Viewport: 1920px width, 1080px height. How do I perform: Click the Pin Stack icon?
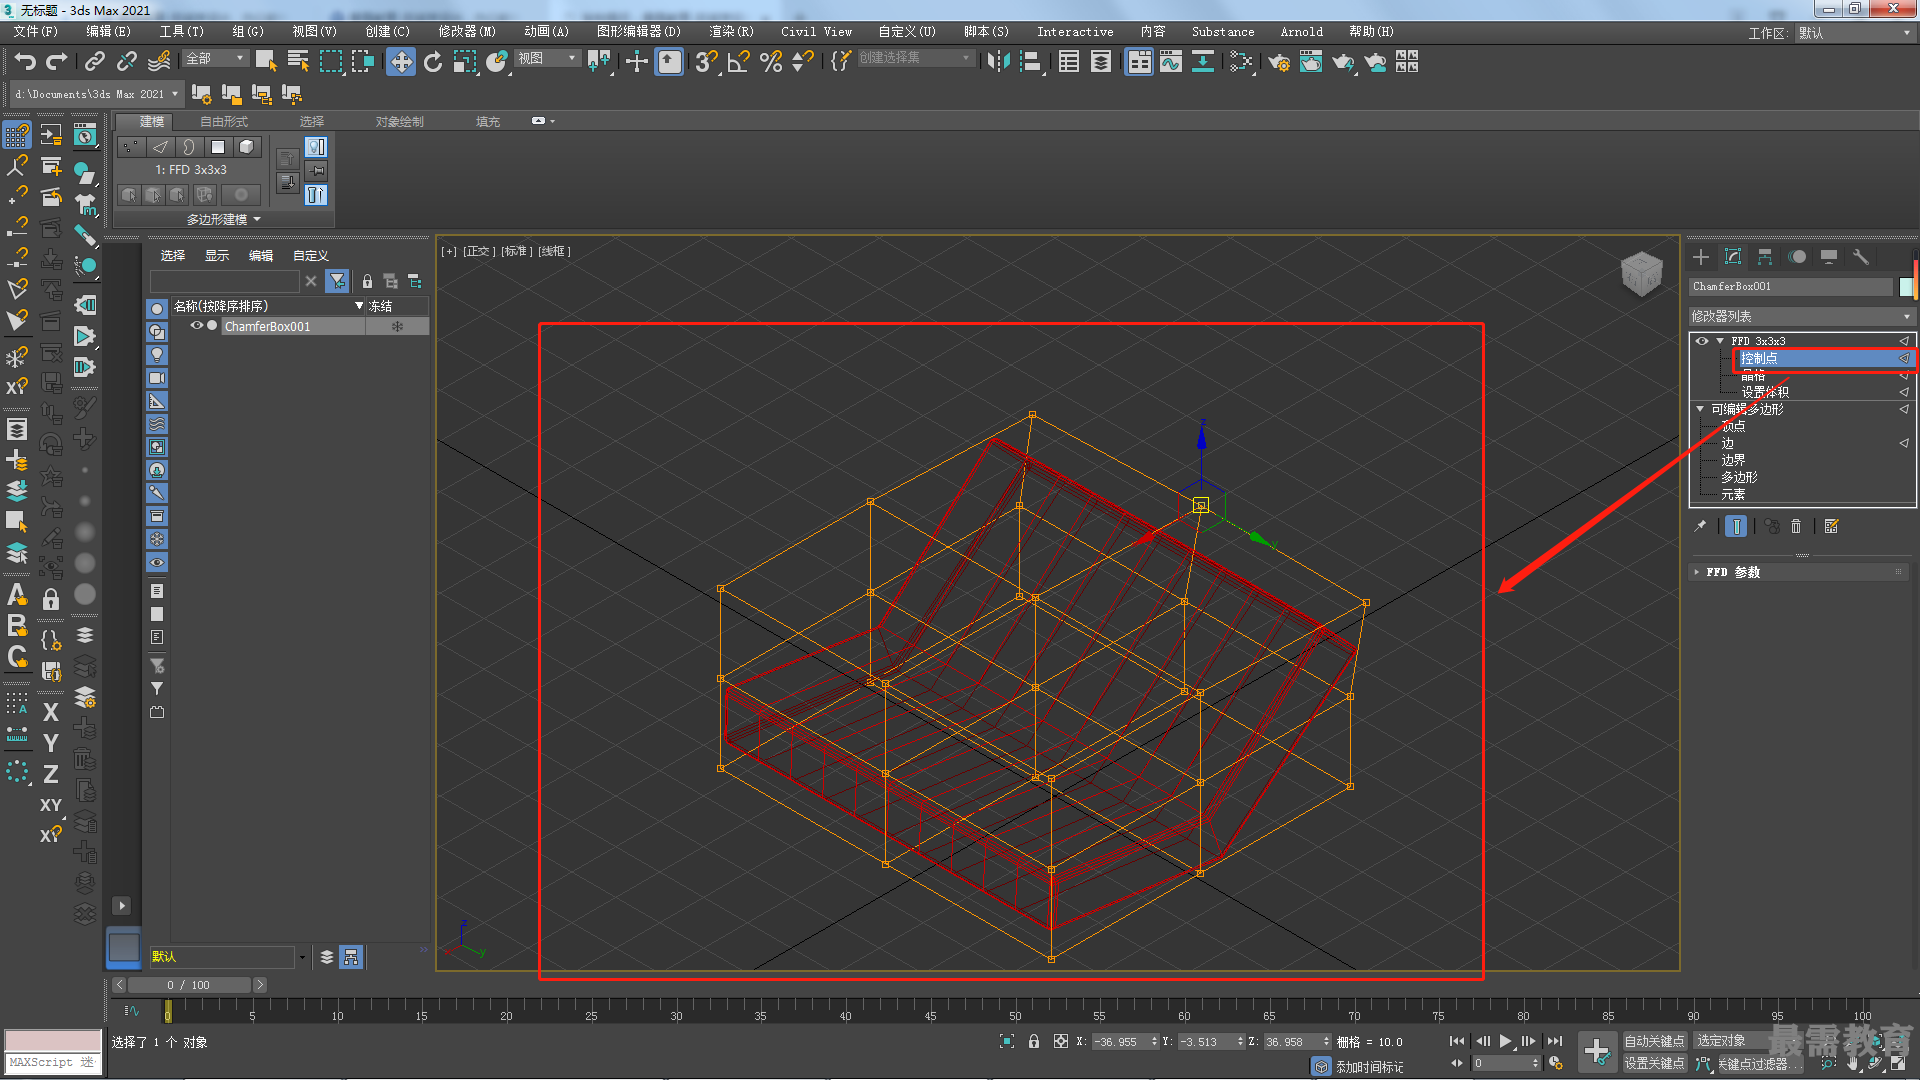pos(1700,526)
